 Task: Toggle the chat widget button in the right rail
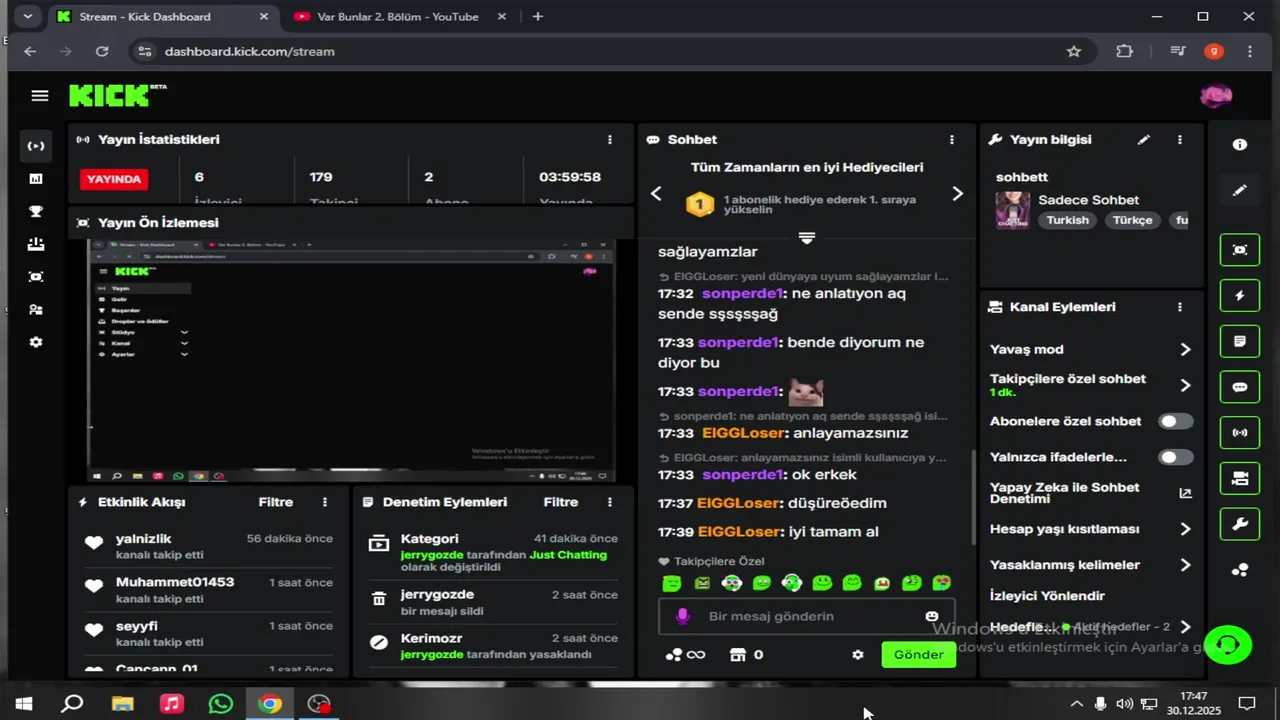tap(1240, 387)
